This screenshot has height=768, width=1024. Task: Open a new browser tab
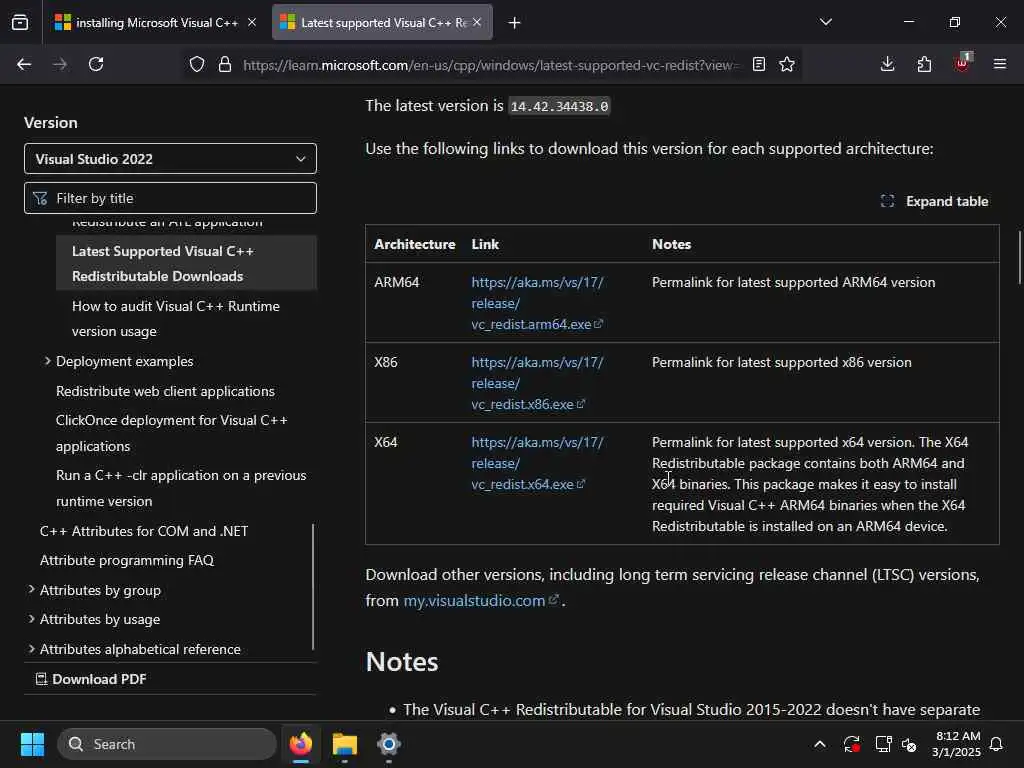click(515, 23)
